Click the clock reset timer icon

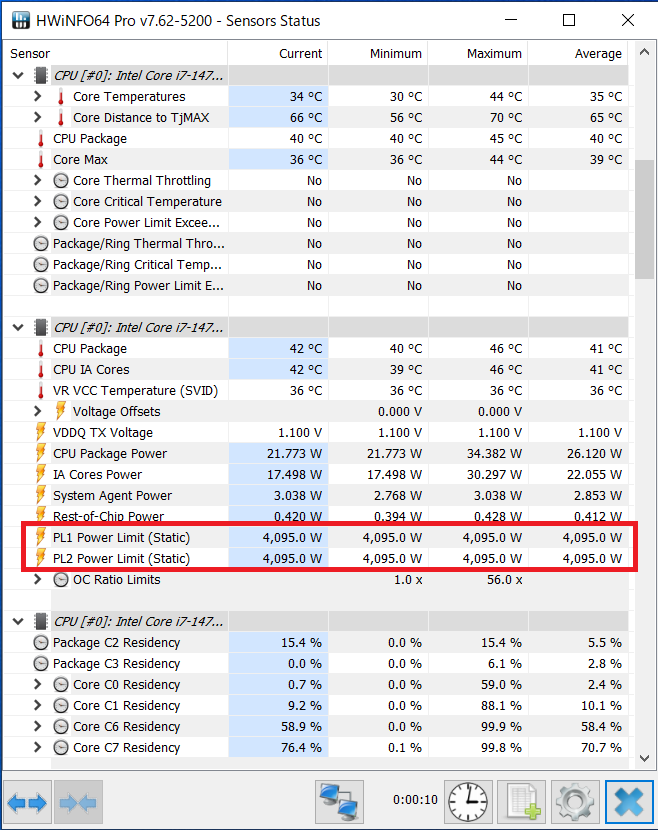pyautogui.click(x=468, y=803)
